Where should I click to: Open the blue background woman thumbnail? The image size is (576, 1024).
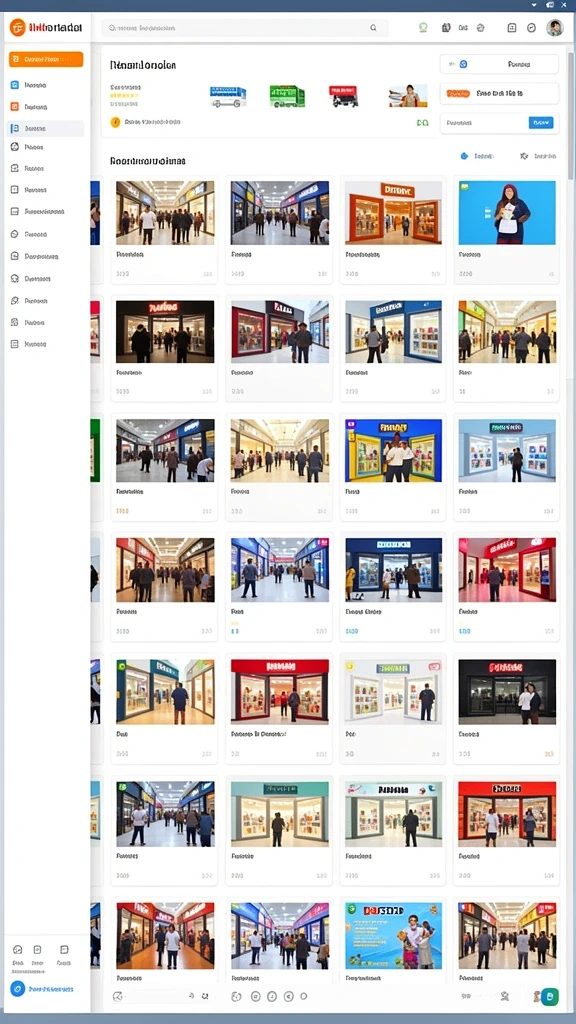click(x=507, y=213)
